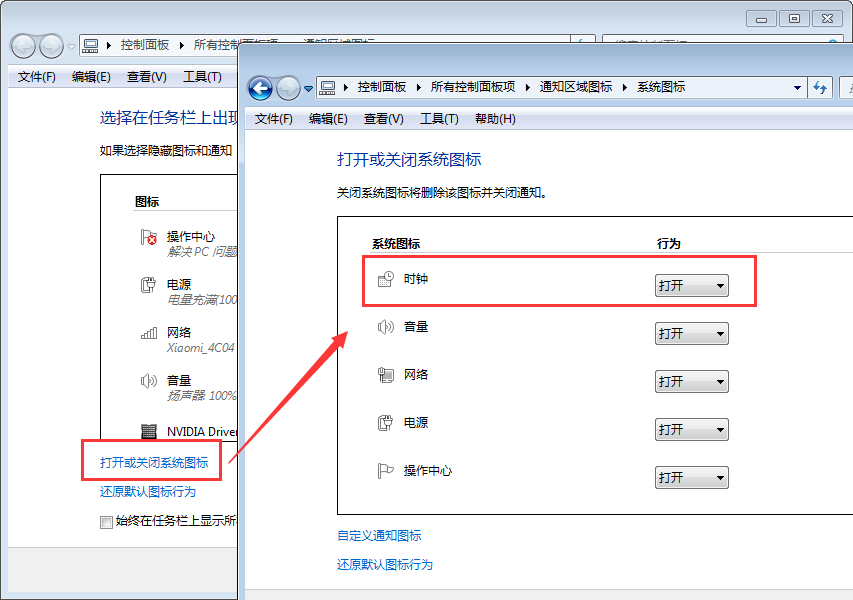Click the 自定义通知图标 link
The height and width of the screenshot is (600, 853).
(379, 536)
